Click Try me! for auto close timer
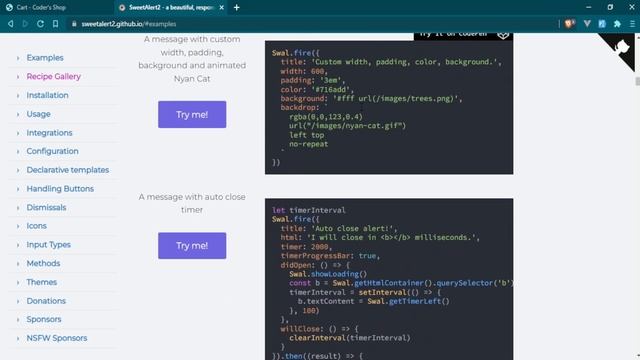Viewport: 640px width, 360px height. (192, 246)
